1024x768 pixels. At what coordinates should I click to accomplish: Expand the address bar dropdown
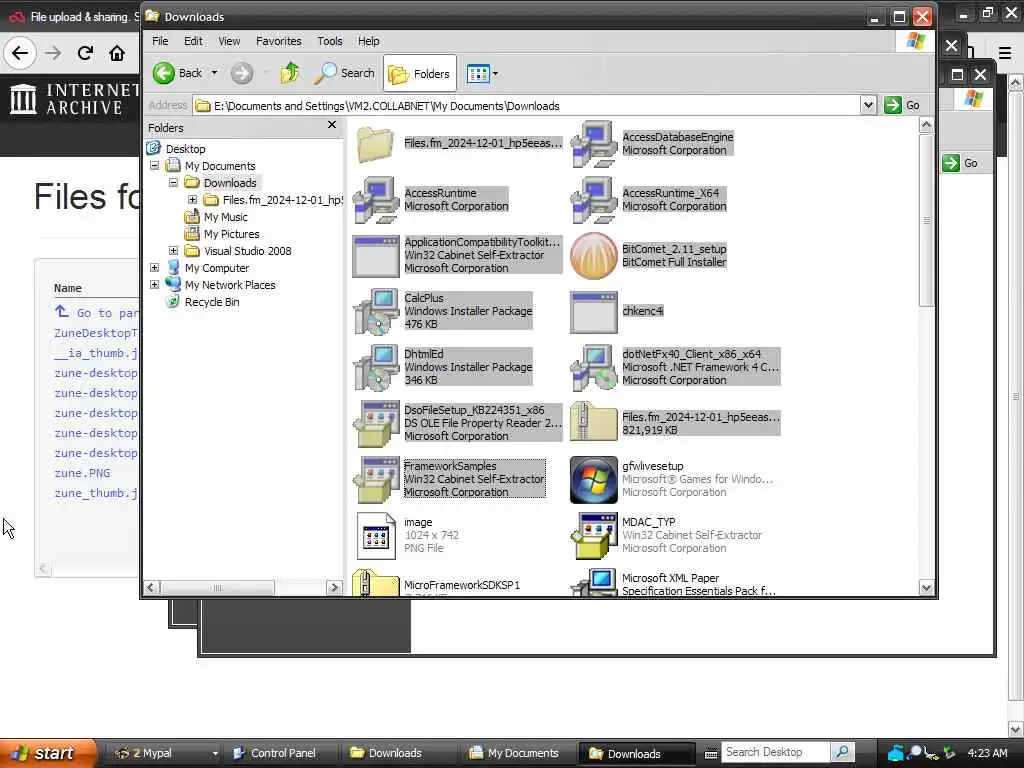[868, 105]
